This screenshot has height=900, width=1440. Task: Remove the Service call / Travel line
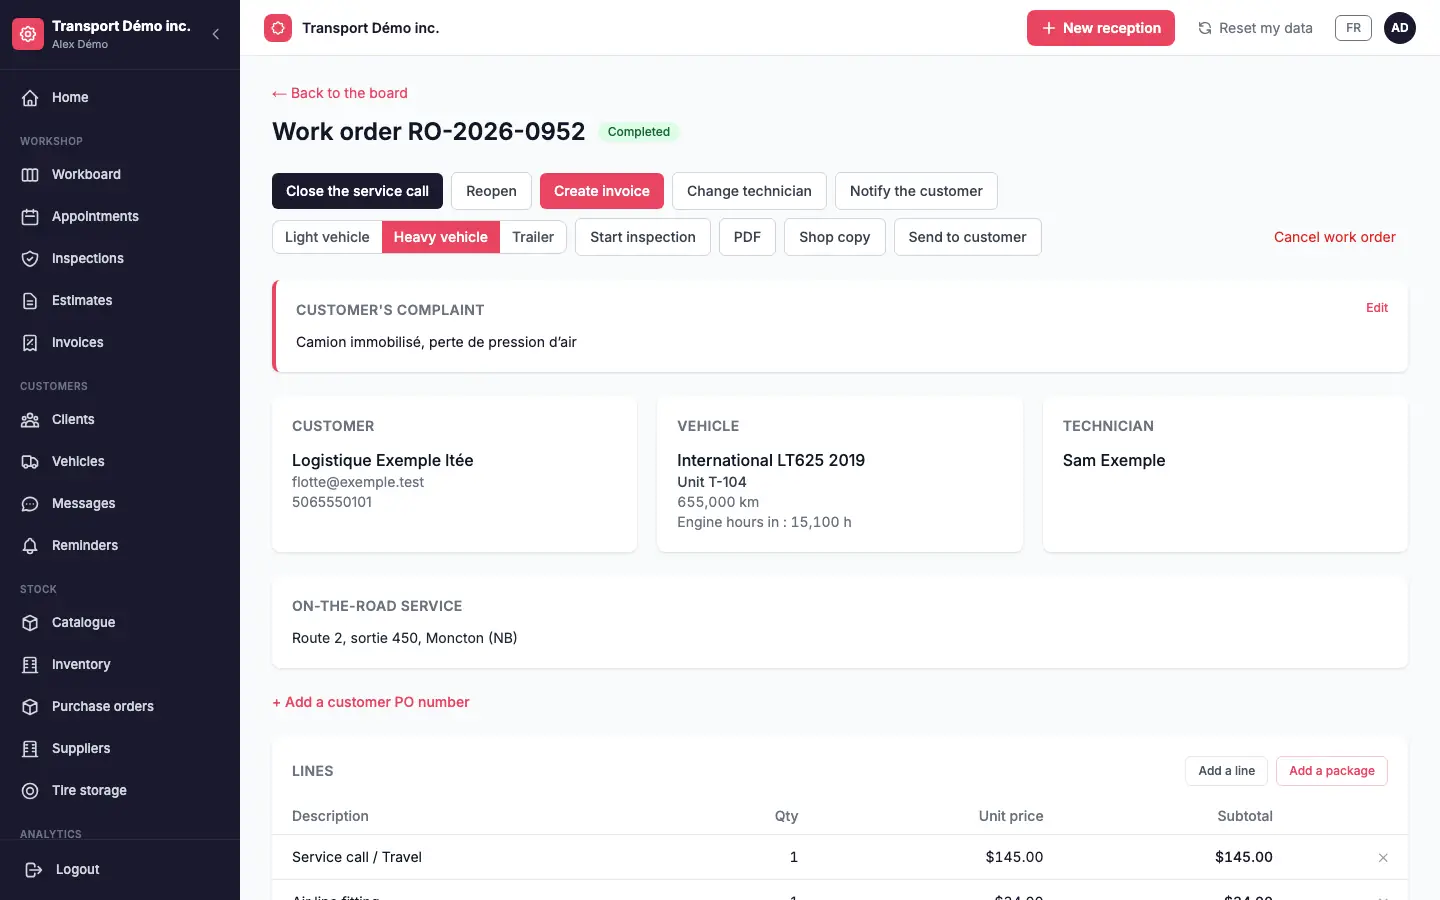coord(1383,858)
